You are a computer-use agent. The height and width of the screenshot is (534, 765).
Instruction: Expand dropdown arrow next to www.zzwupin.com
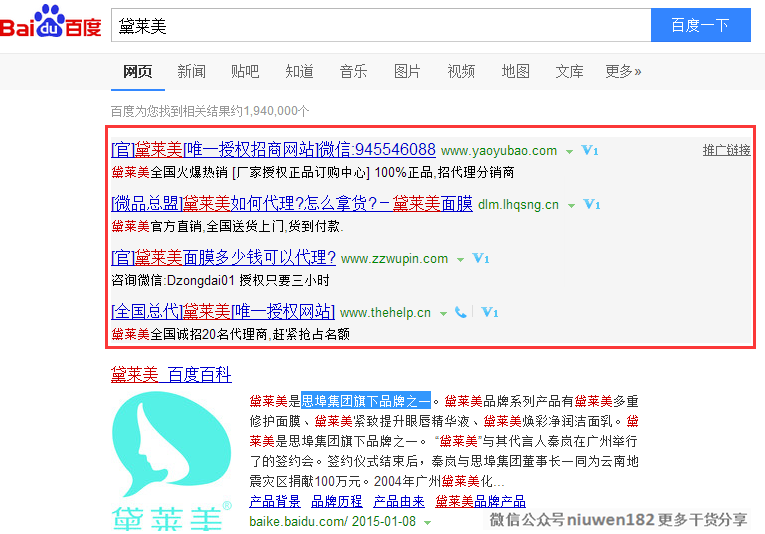pyautogui.click(x=460, y=260)
